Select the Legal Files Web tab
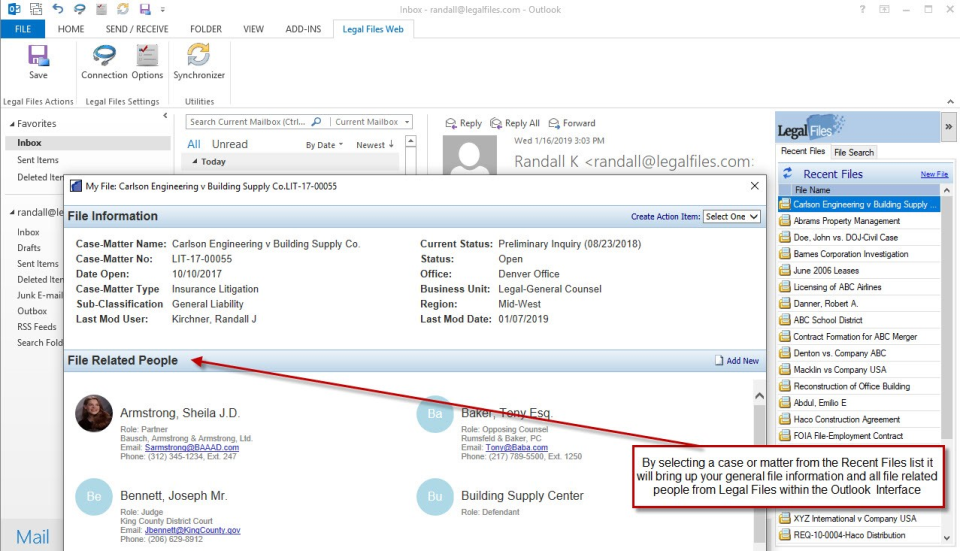This screenshot has height=551, width=960. click(x=373, y=29)
